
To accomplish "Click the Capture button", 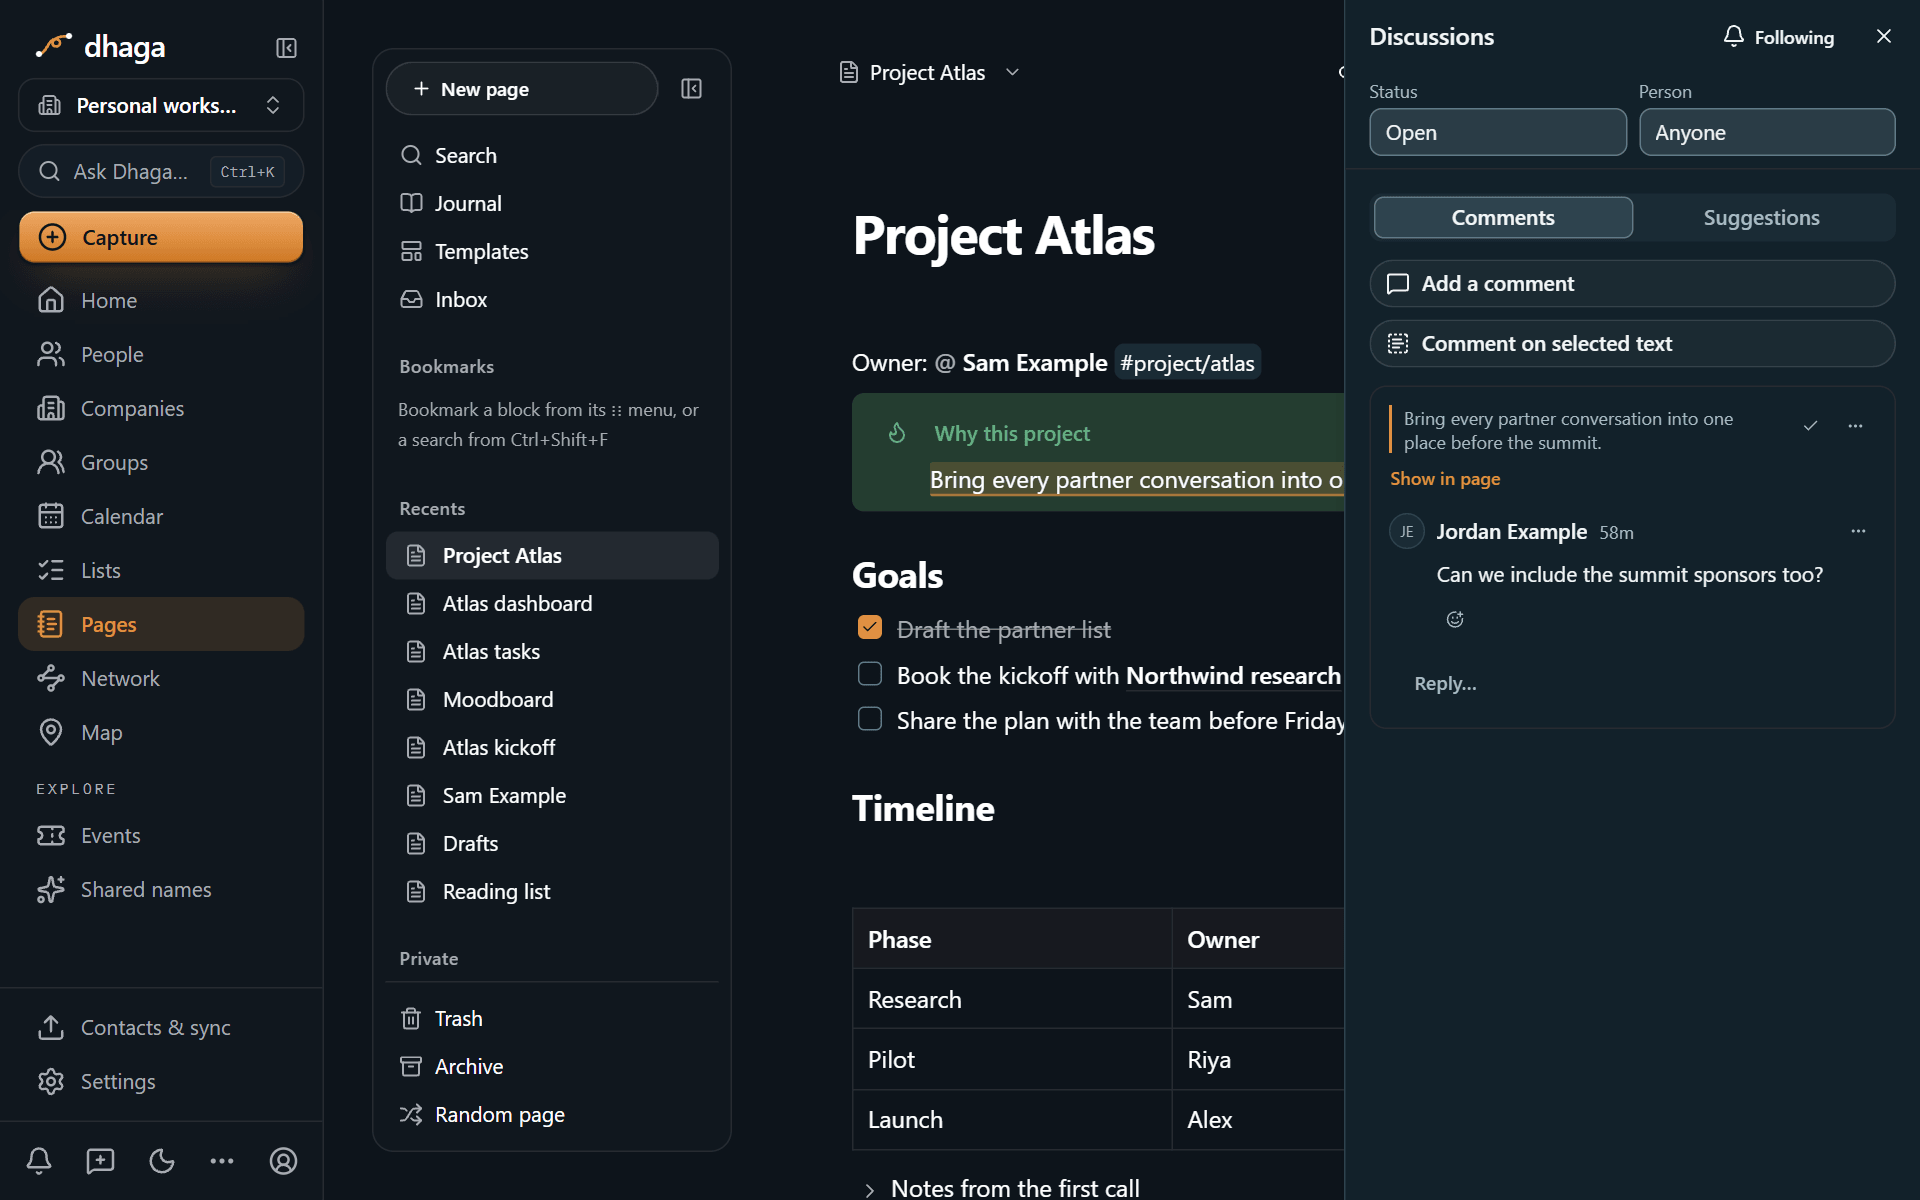I will click(161, 237).
